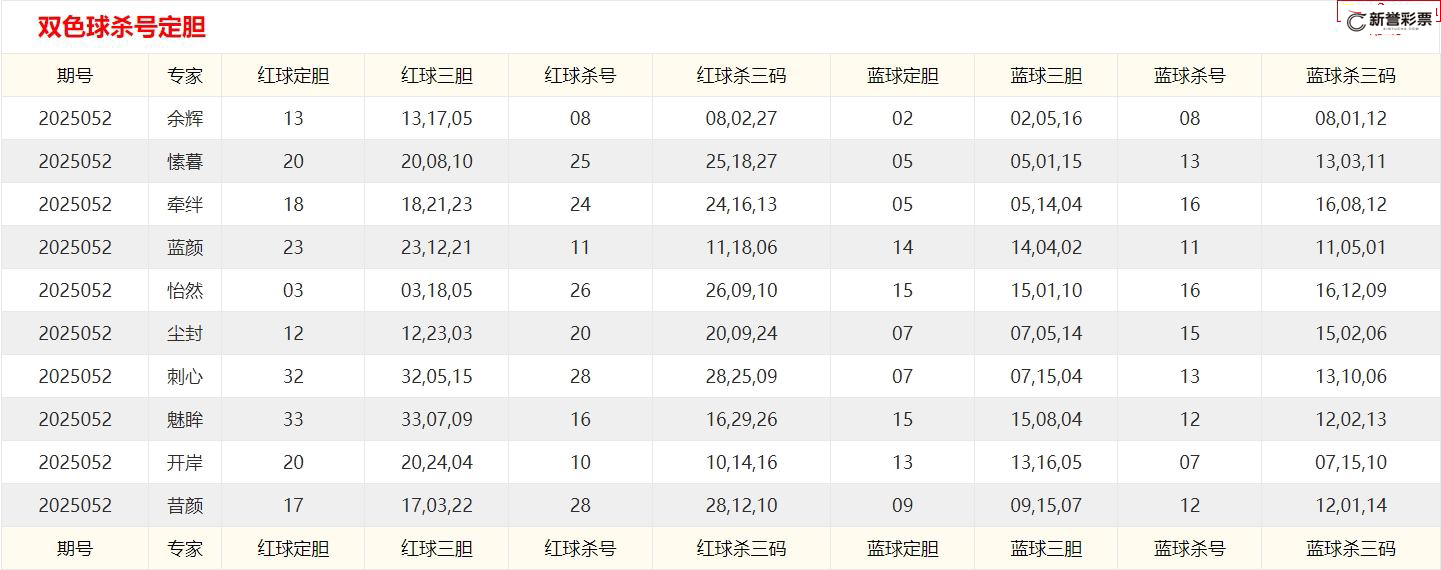1441x570 pixels.
Task: Click 尘封's 红球杀三码 value 20,09,24
Action: click(741, 333)
